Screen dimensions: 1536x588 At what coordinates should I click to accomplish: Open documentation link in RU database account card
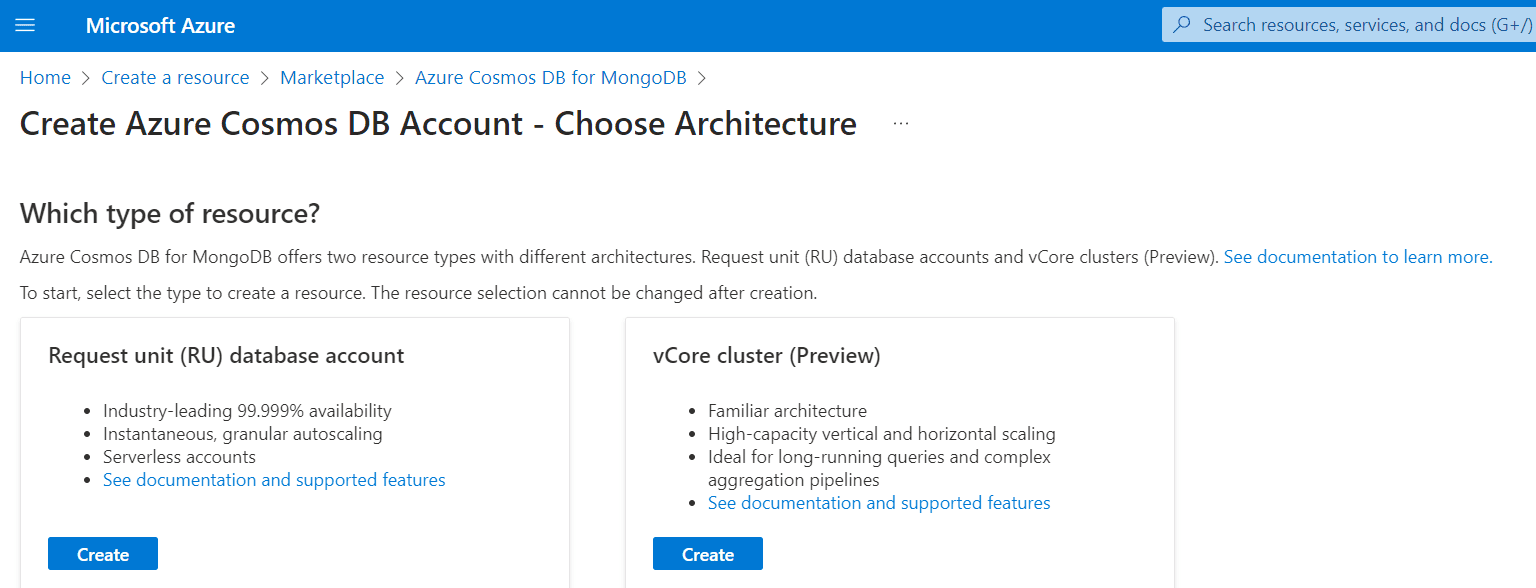click(274, 480)
